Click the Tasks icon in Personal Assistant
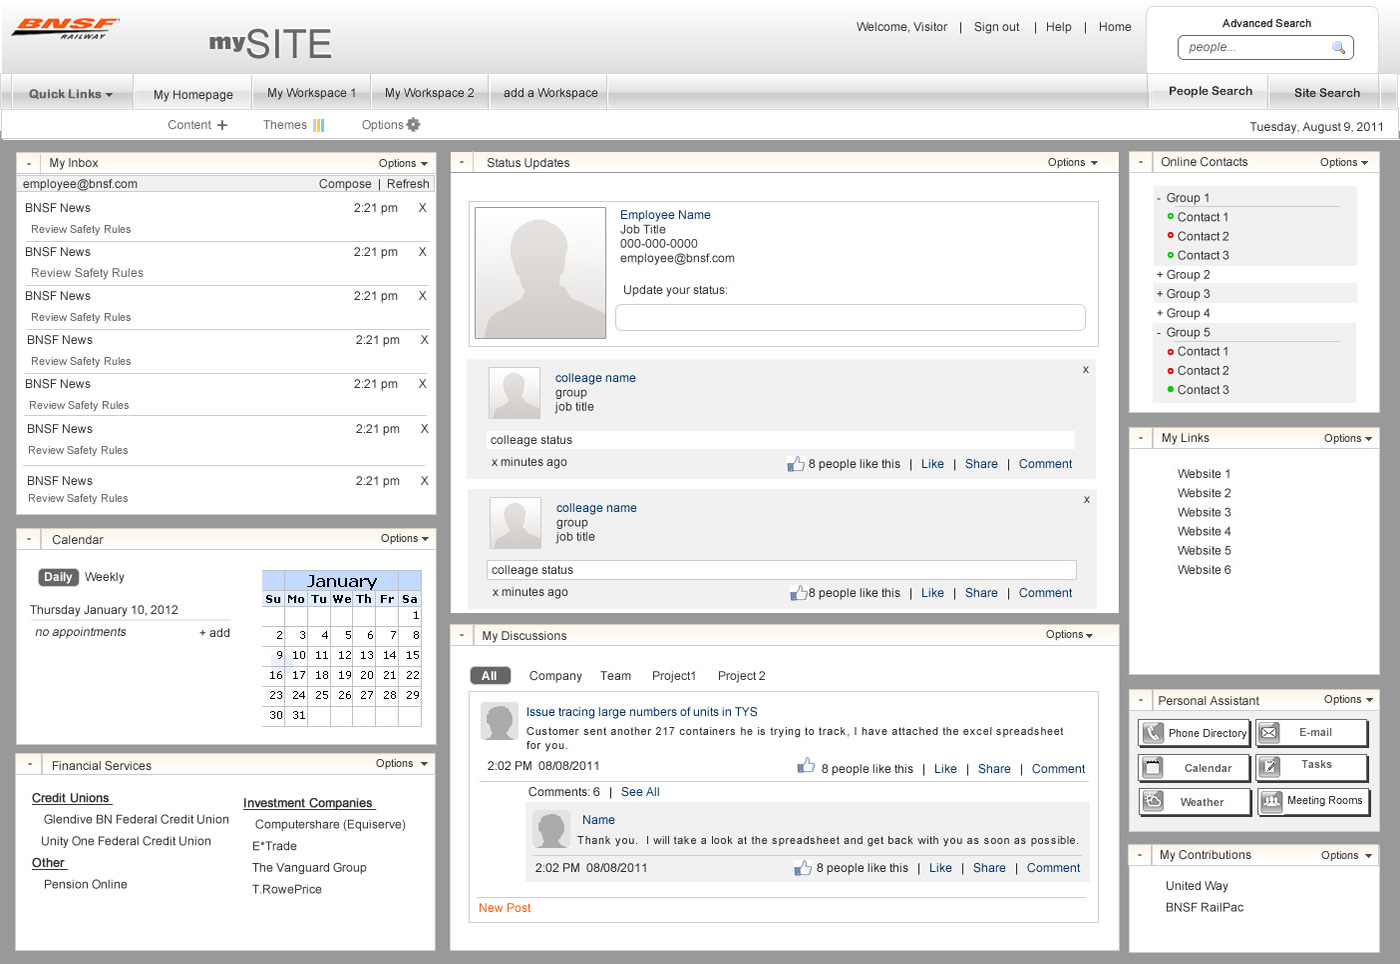The image size is (1400, 964). coord(1269,768)
